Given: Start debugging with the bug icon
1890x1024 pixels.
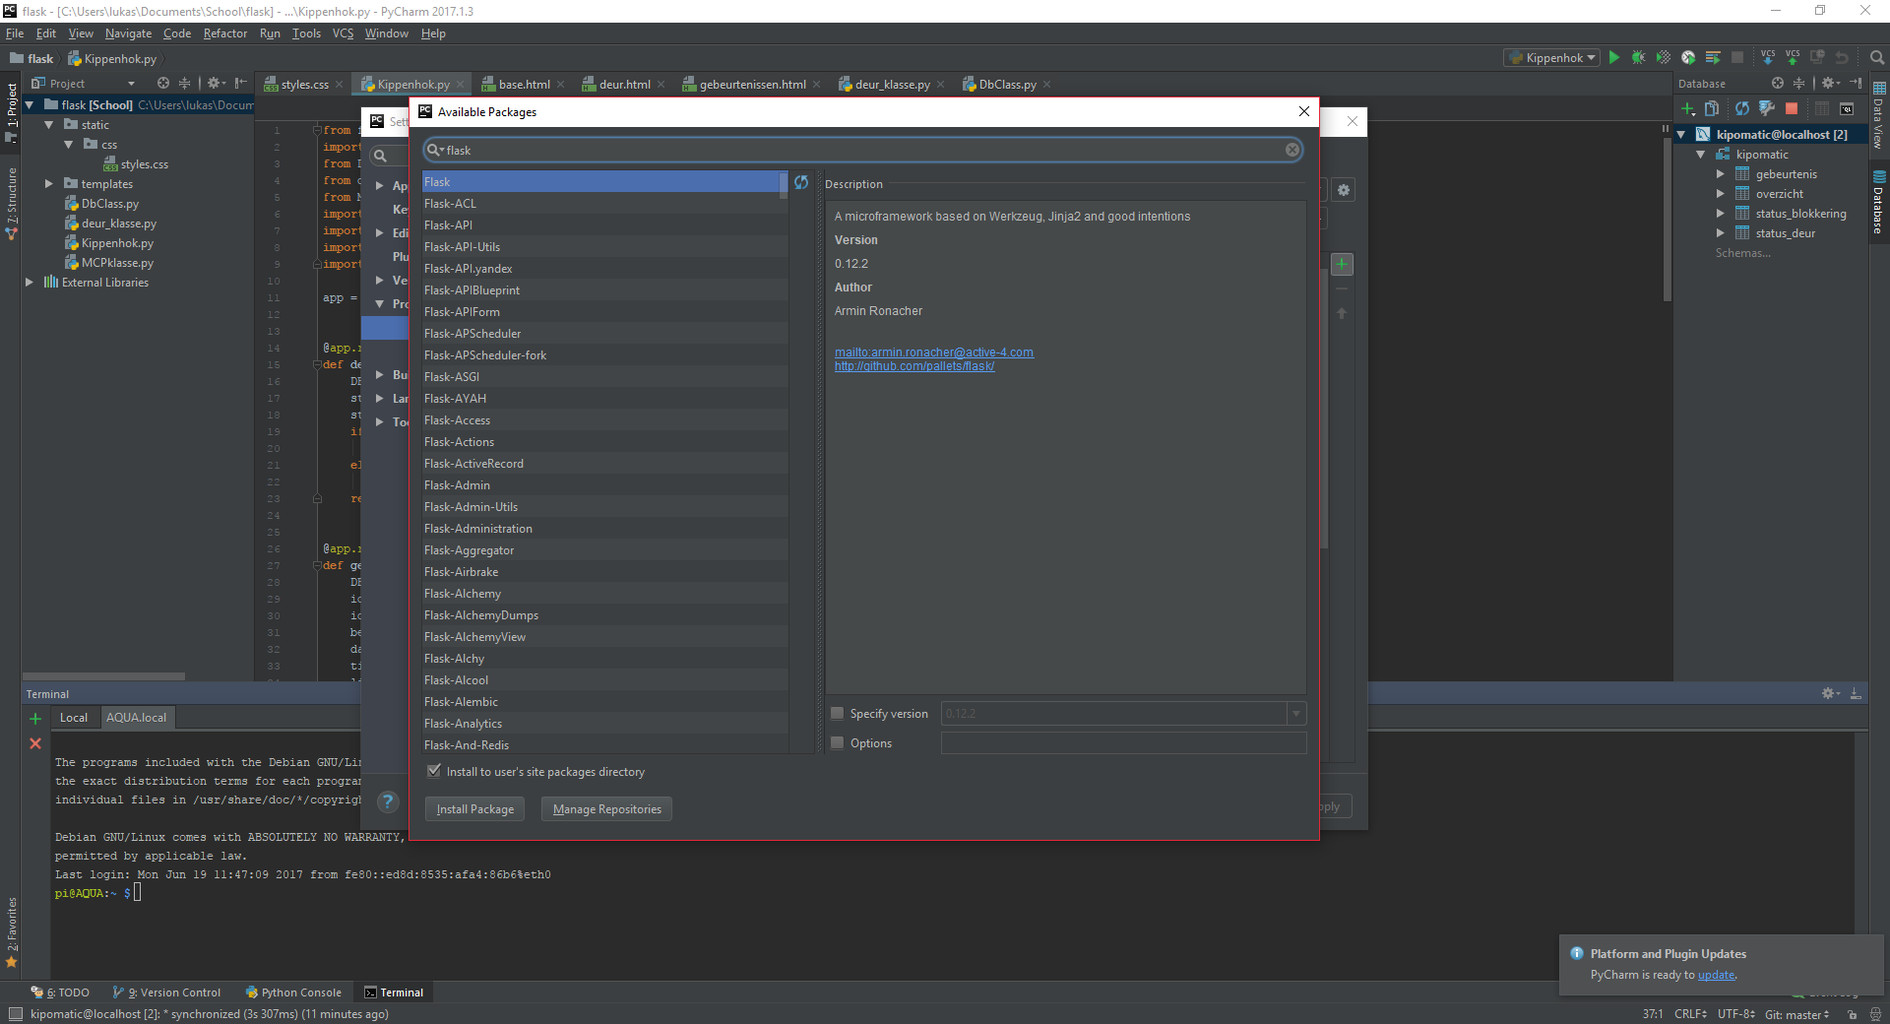Looking at the screenshot, I should [x=1638, y=58].
